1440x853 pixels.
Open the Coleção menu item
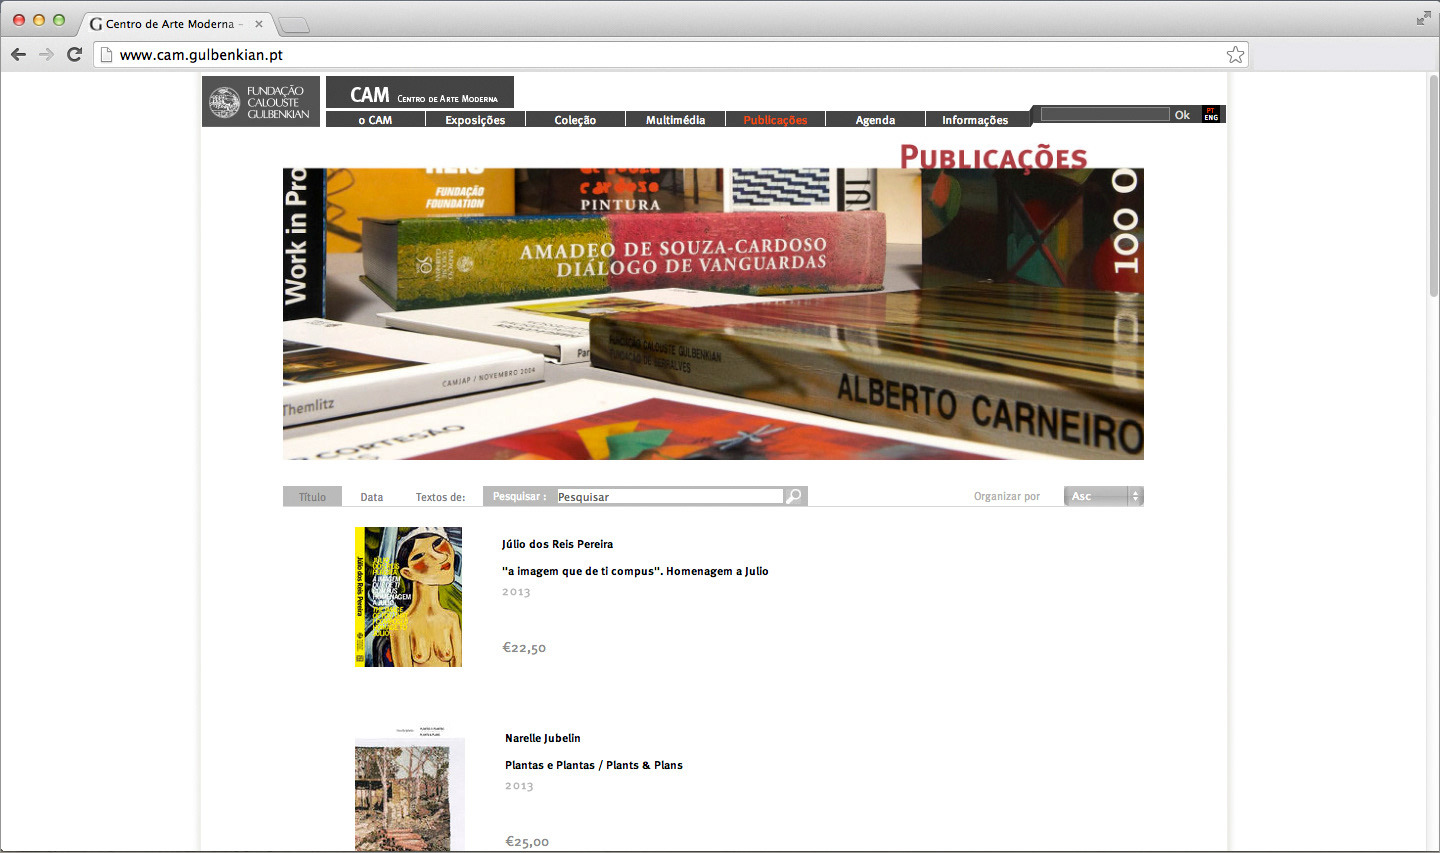click(x=575, y=120)
